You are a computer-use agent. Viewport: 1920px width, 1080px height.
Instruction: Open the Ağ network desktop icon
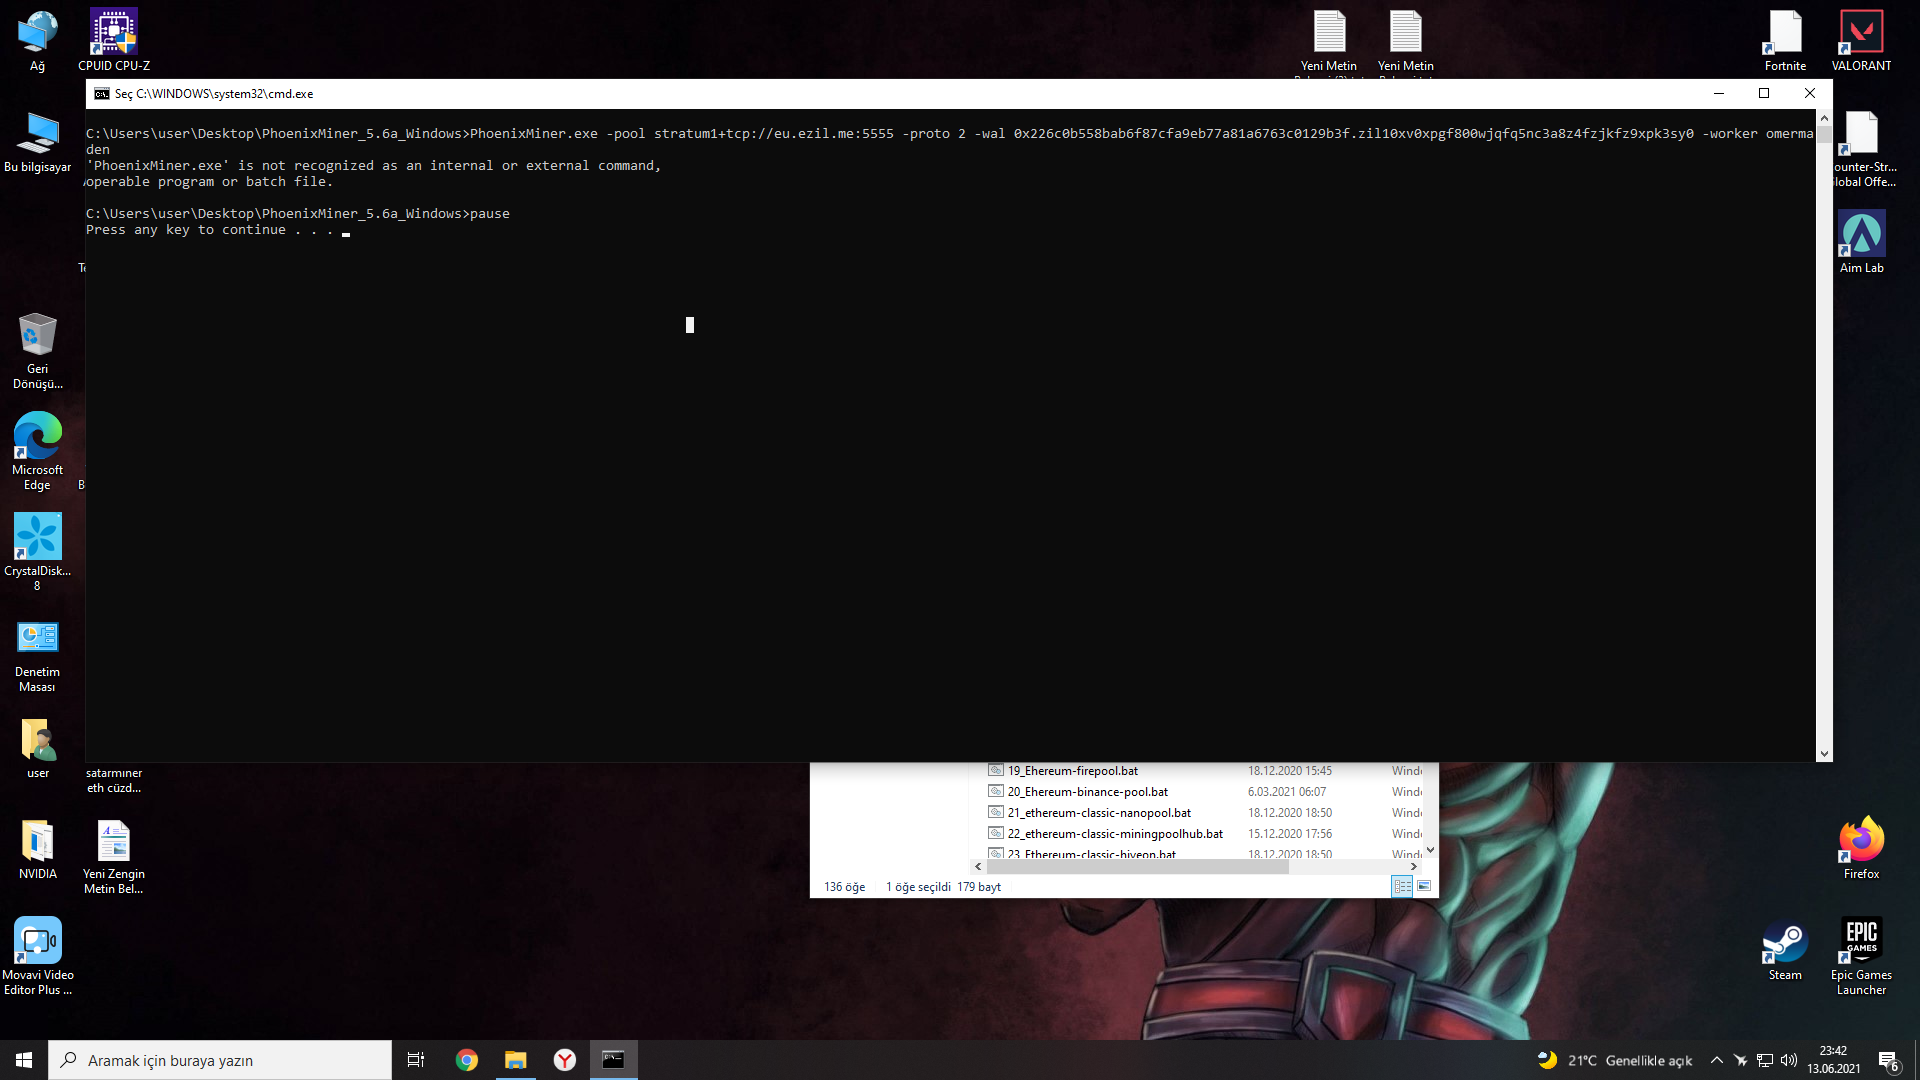click(37, 41)
